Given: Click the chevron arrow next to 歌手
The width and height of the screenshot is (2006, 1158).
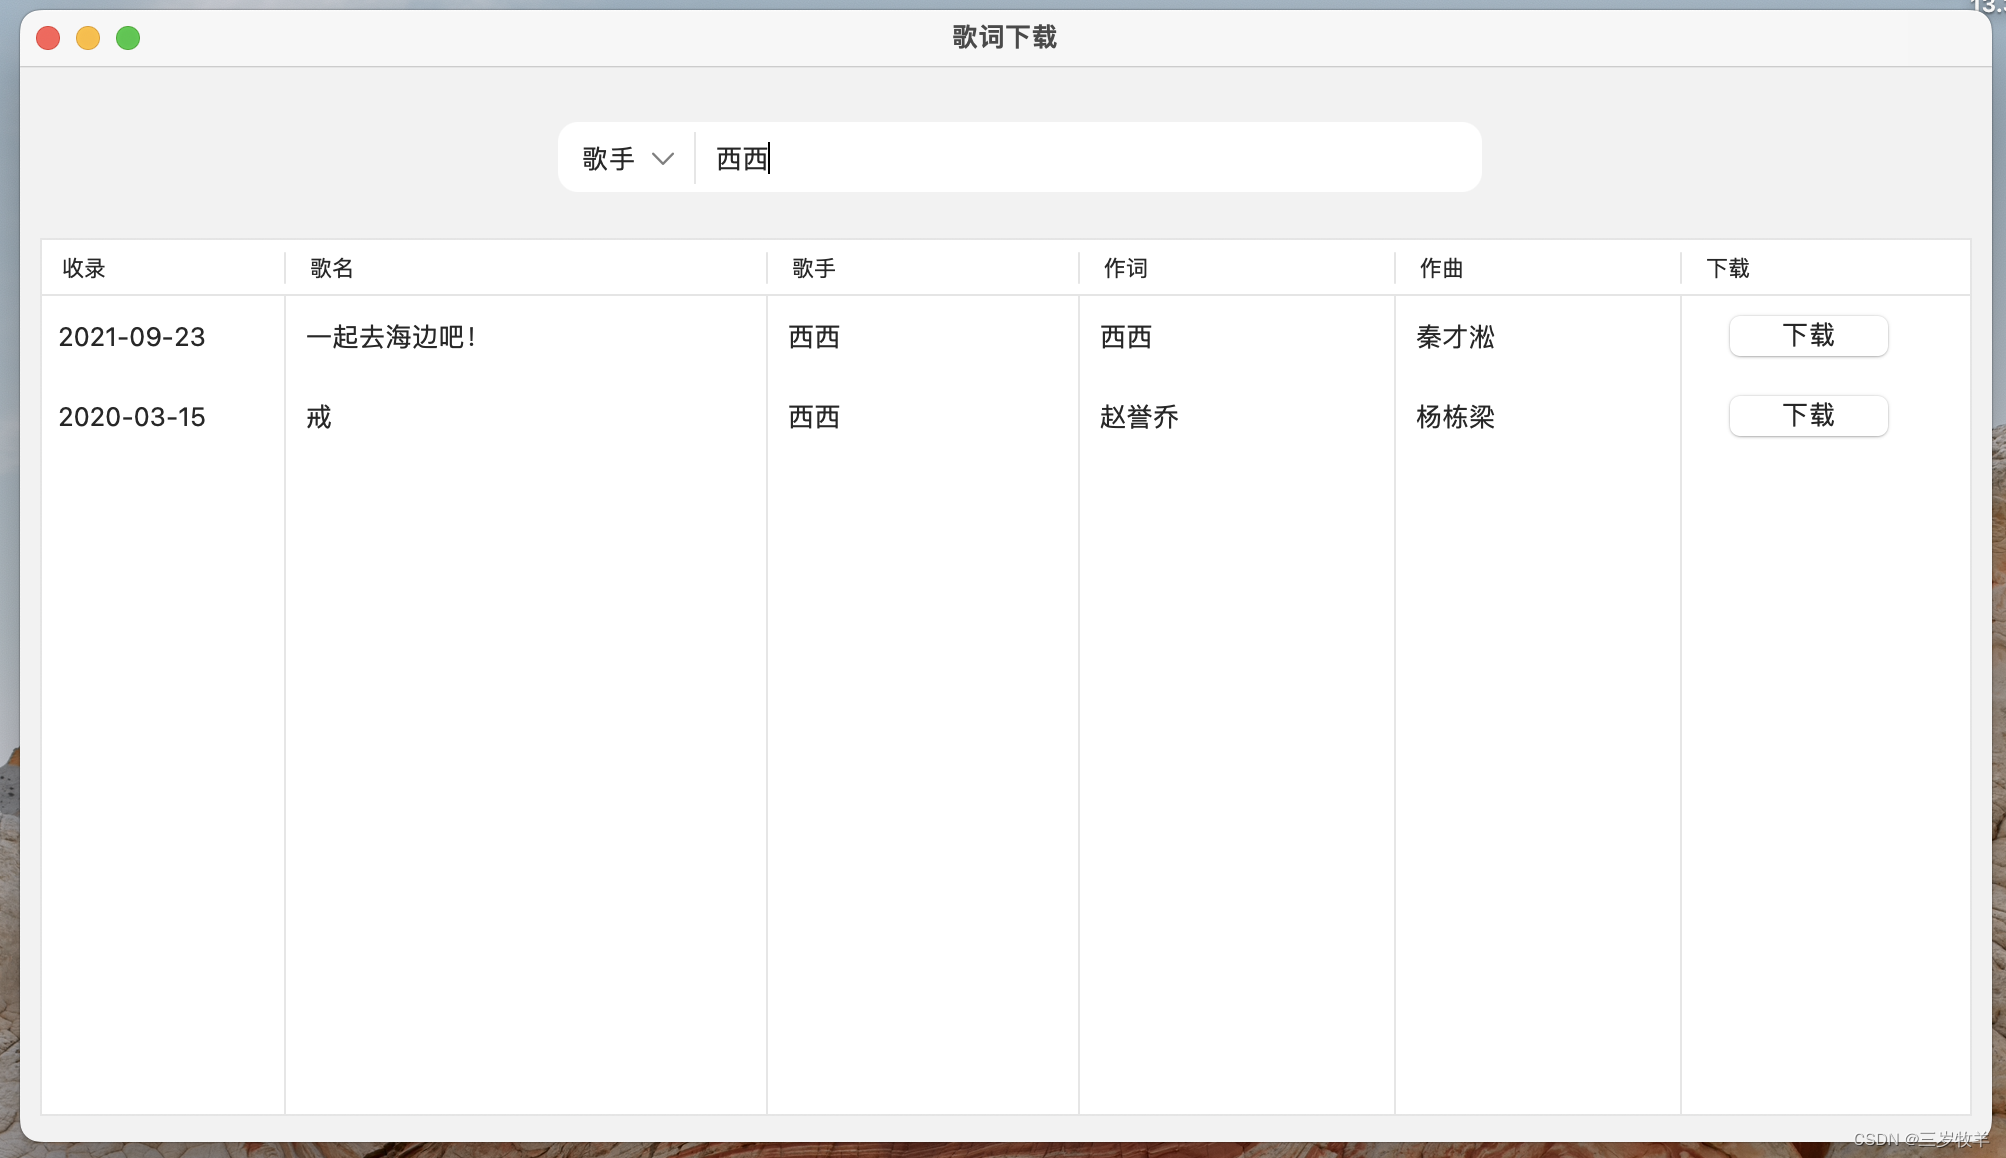Looking at the screenshot, I should coord(662,159).
